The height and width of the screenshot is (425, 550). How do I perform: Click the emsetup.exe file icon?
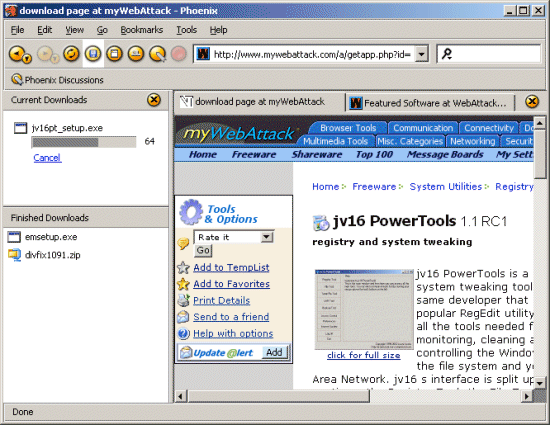click(14, 237)
